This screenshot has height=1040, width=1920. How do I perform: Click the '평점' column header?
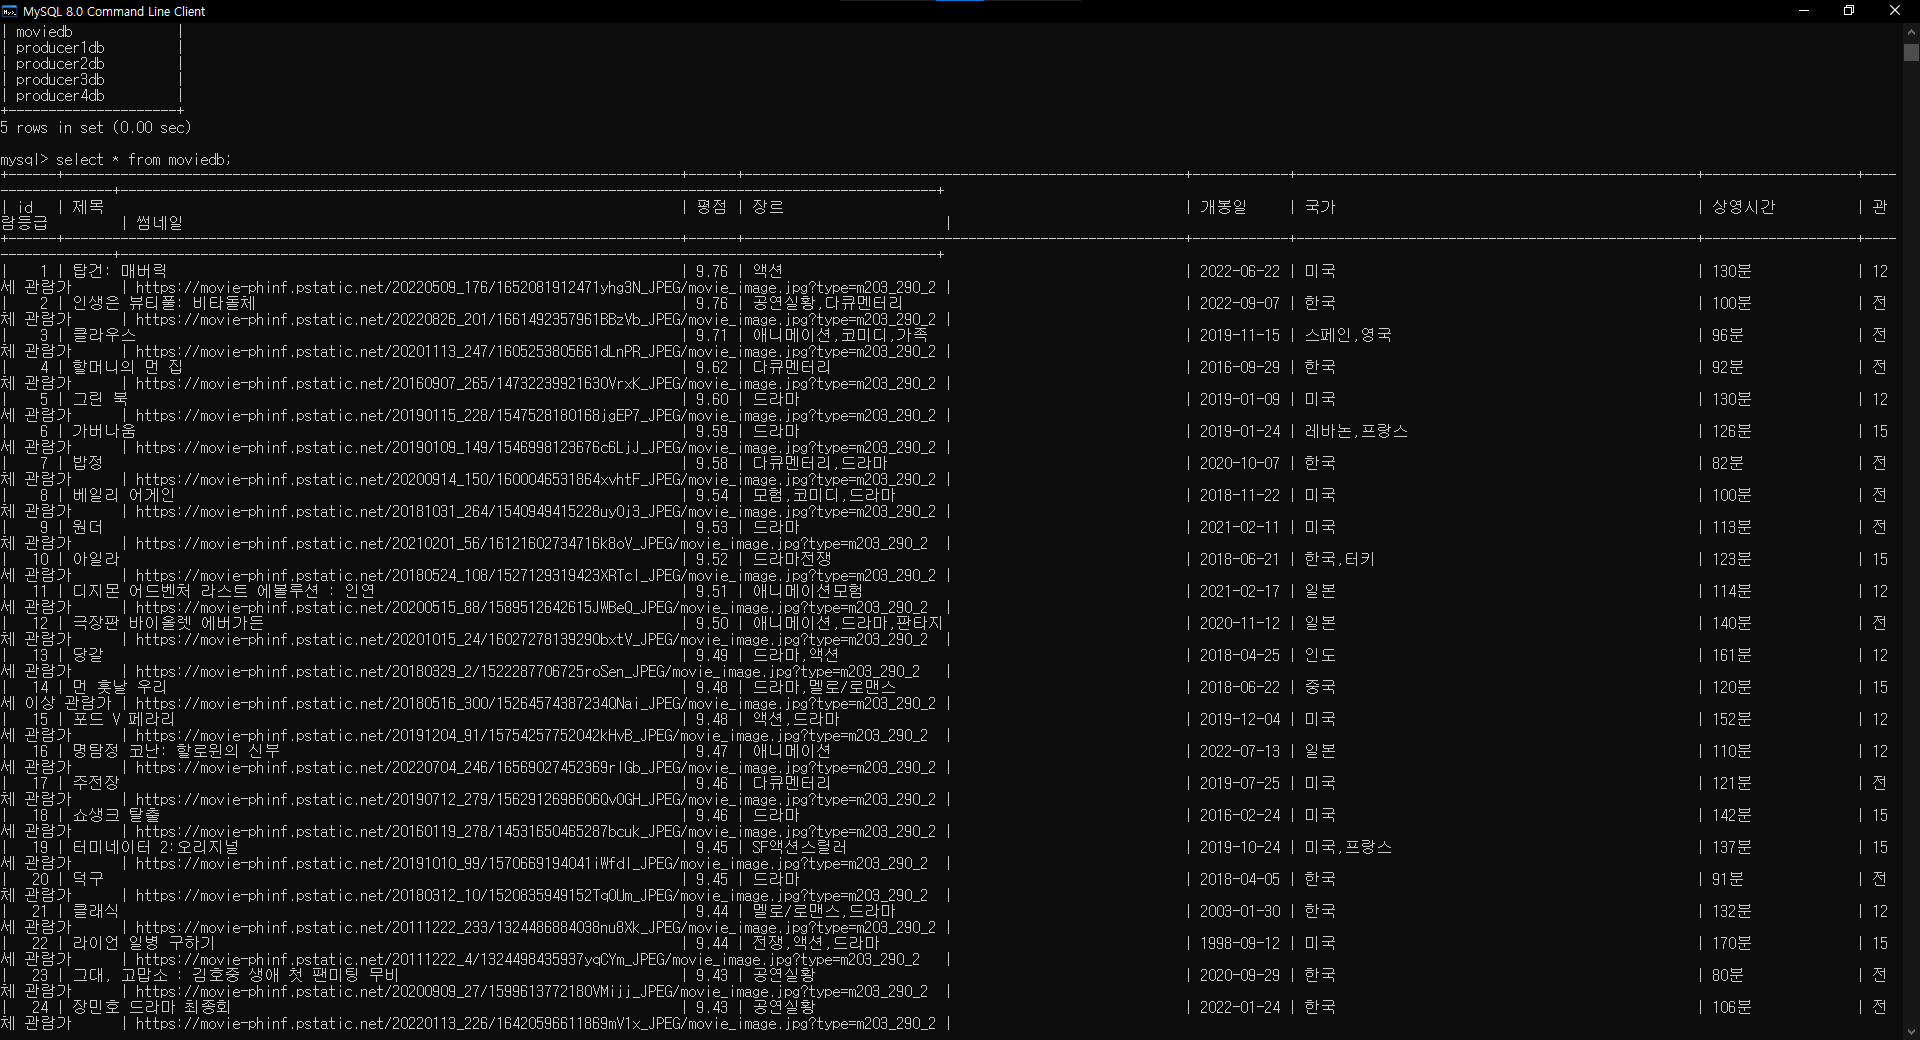[x=712, y=207]
